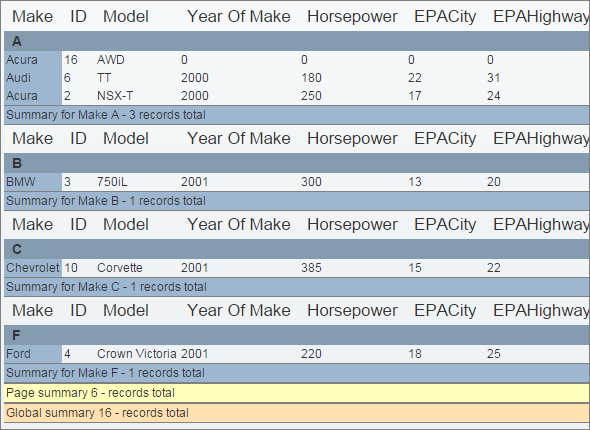Click the group C header row

(x=297, y=249)
